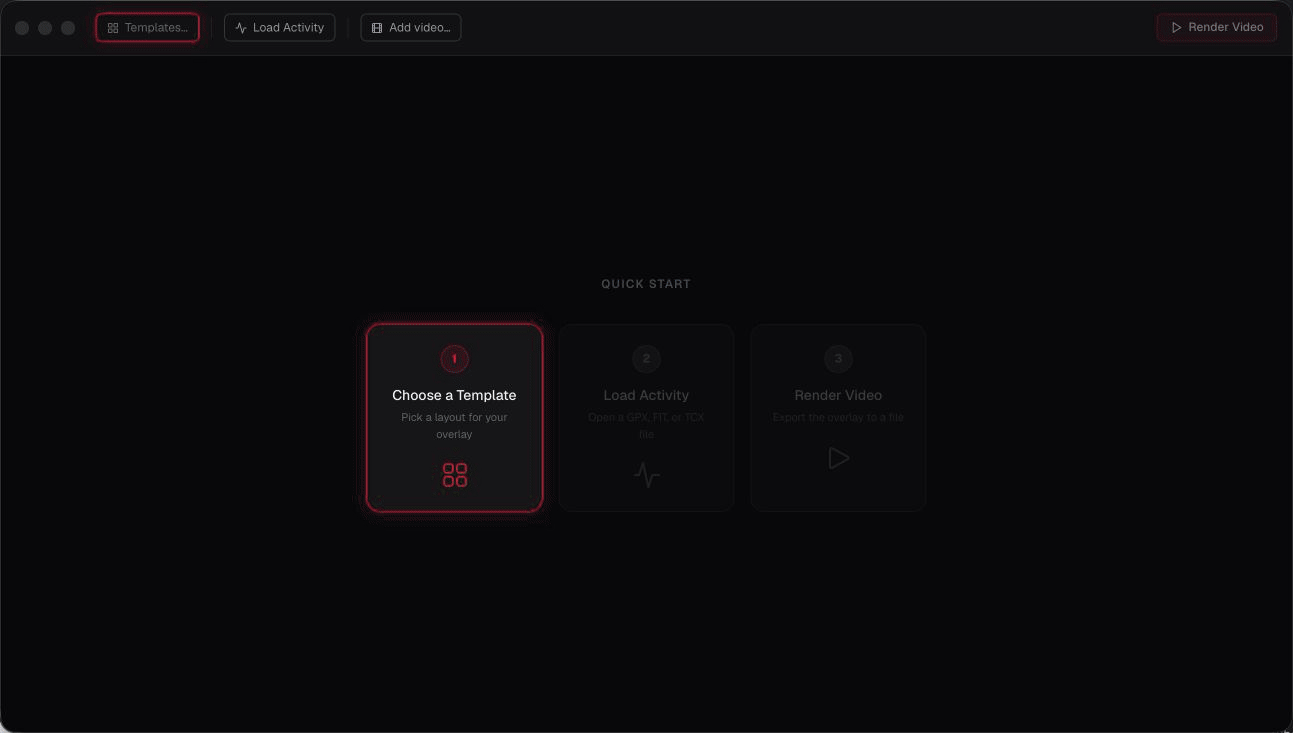Click the heartbeat waveform icon in Load Activity card
Viewport: 1293px width, 733px height.
pyautogui.click(x=647, y=474)
